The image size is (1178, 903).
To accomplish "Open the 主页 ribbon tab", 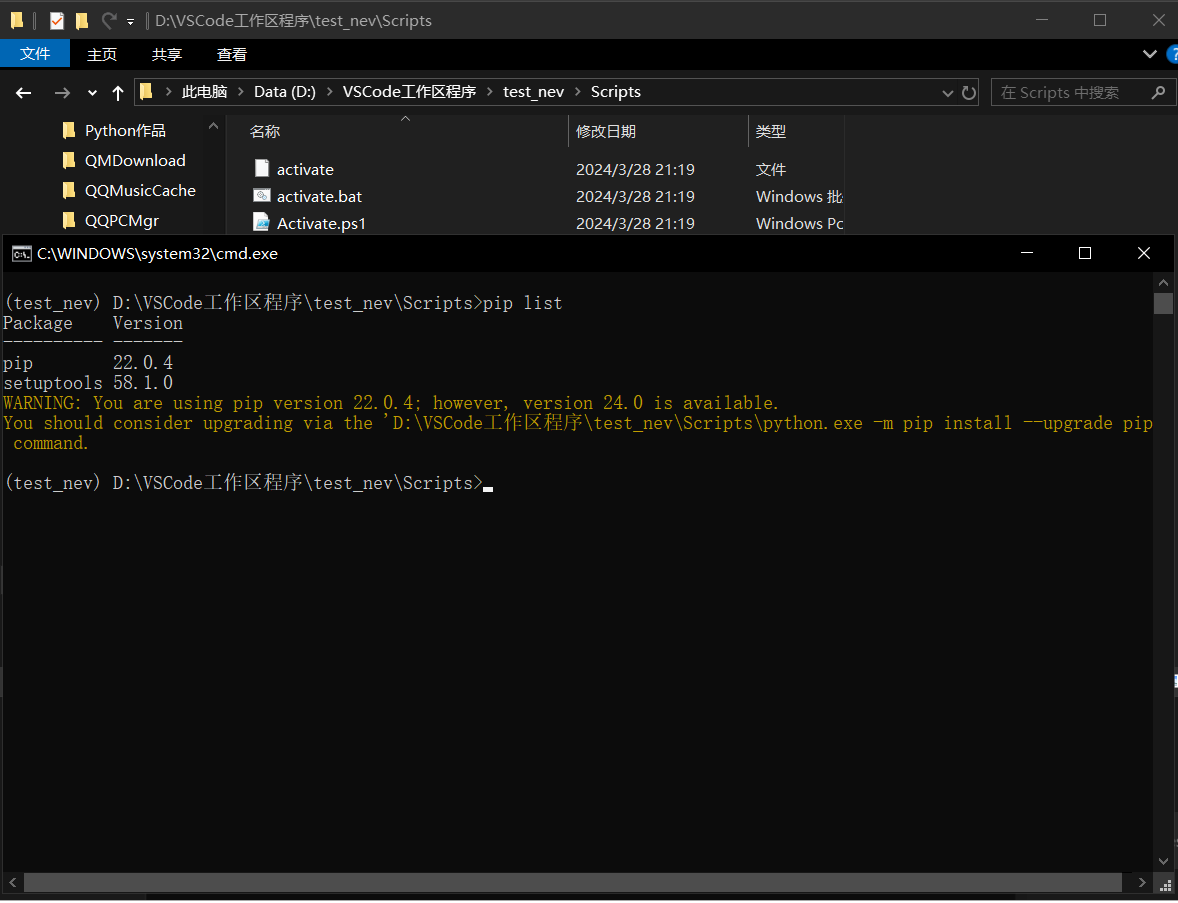I will point(102,54).
